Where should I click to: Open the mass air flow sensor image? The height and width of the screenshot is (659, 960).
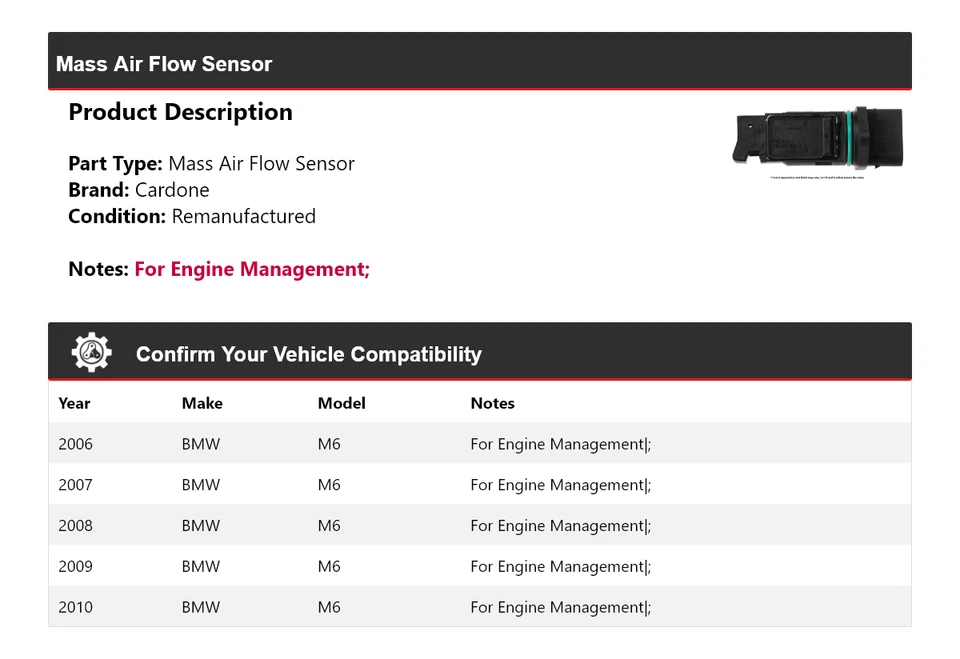(x=818, y=140)
